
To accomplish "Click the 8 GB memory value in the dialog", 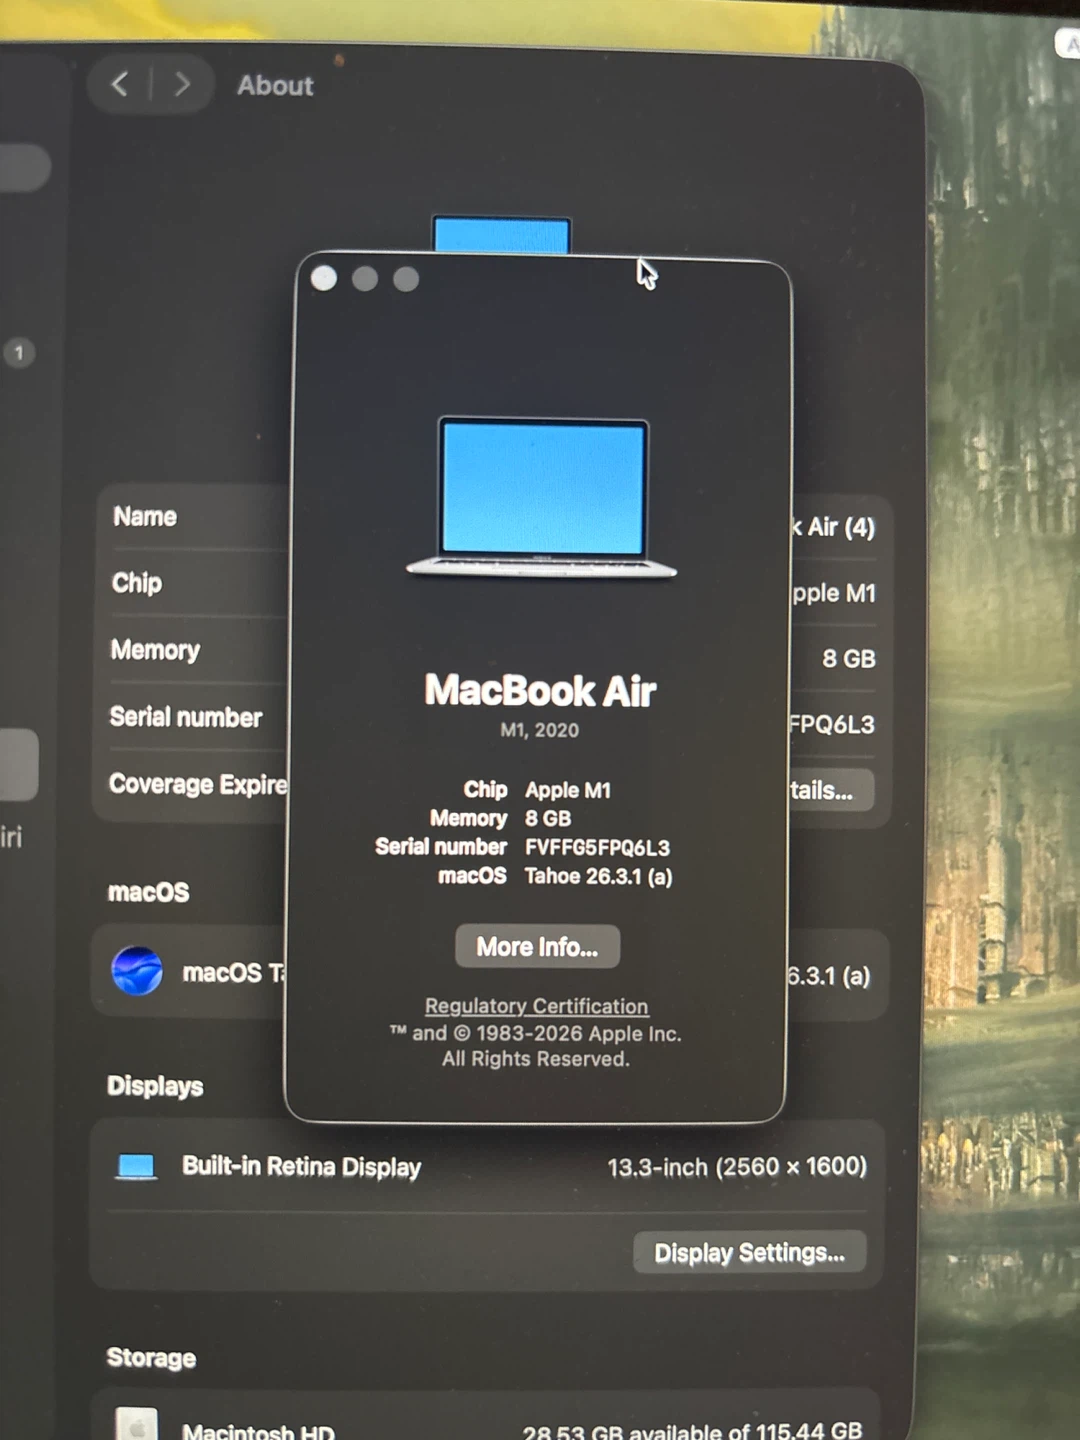I will pyautogui.click(x=548, y=818).
